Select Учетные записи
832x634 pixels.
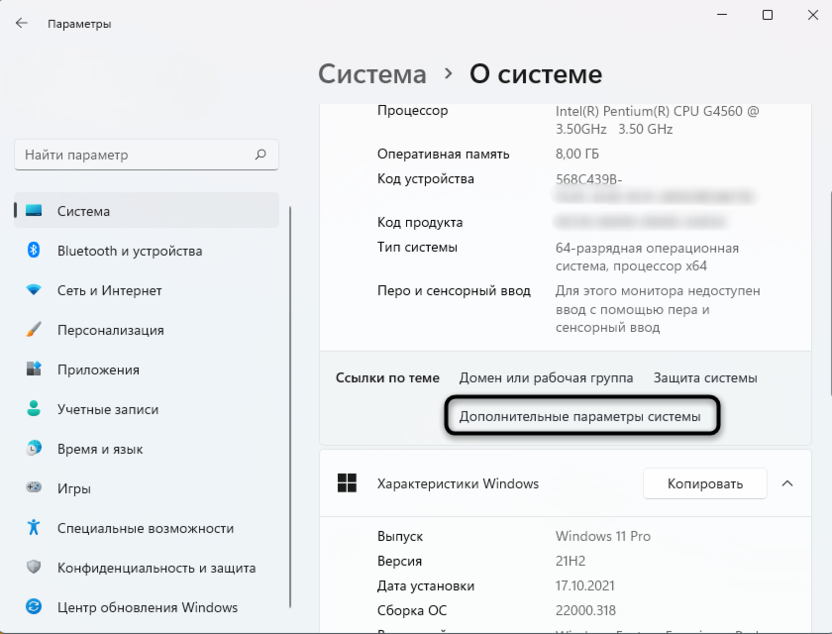tap(146, 409)
